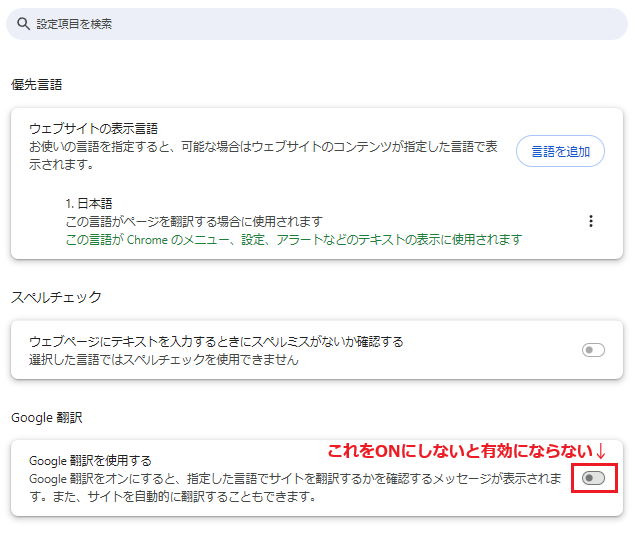Click the お使いの言語を指定すると description text

point(263,155)
